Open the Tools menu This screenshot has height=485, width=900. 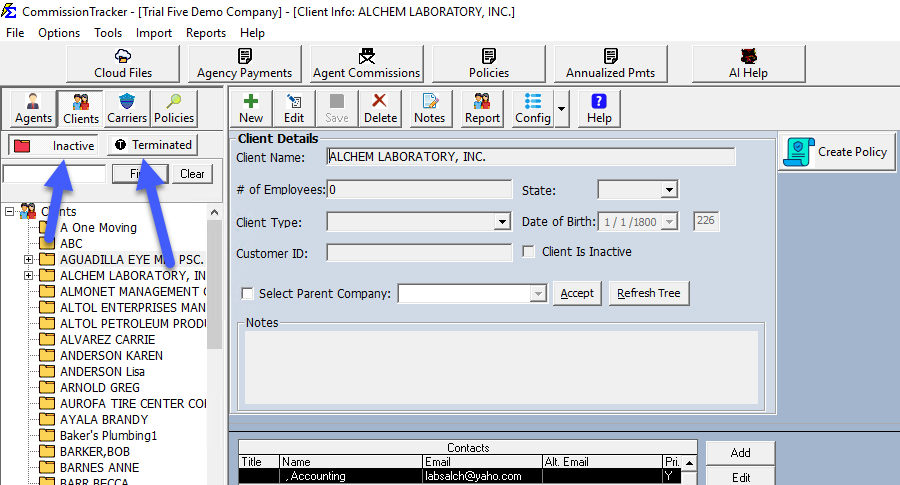108,33
